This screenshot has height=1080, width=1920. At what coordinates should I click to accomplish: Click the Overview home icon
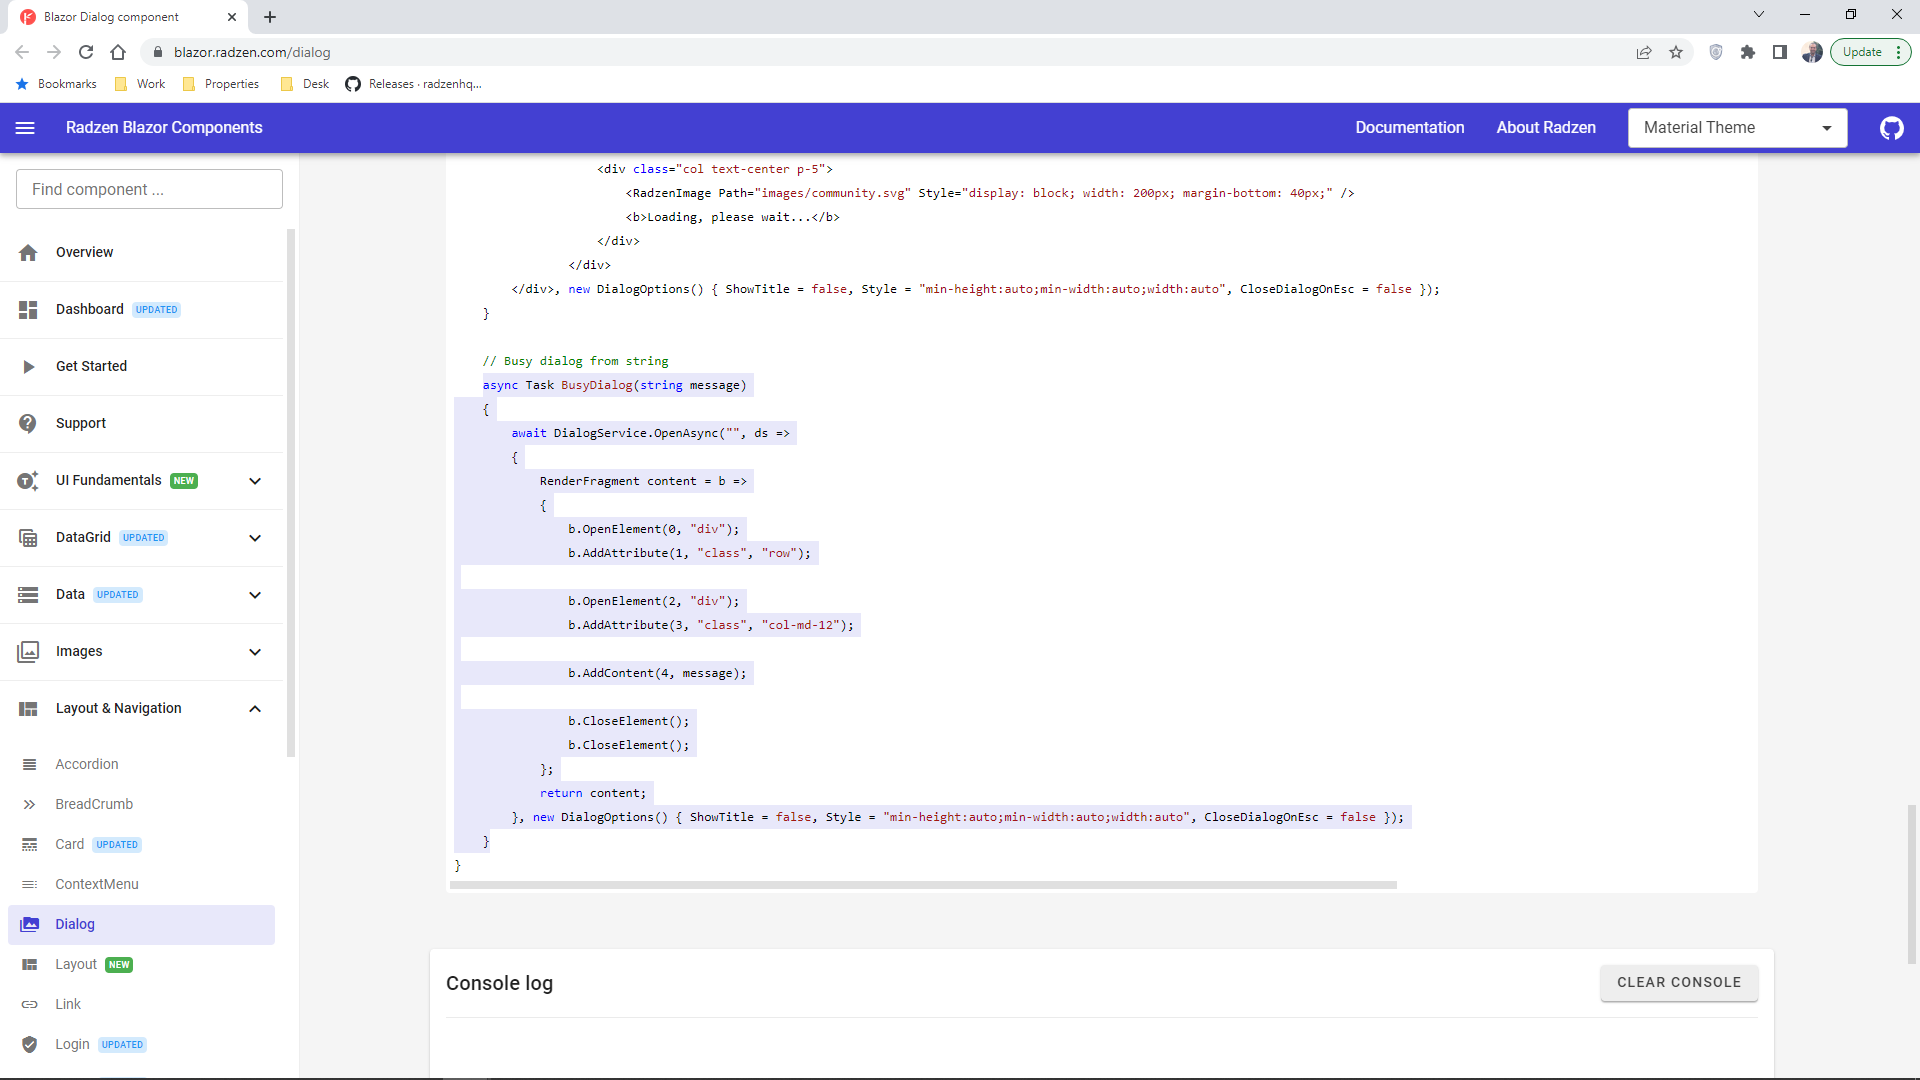(x=28, y=253)
